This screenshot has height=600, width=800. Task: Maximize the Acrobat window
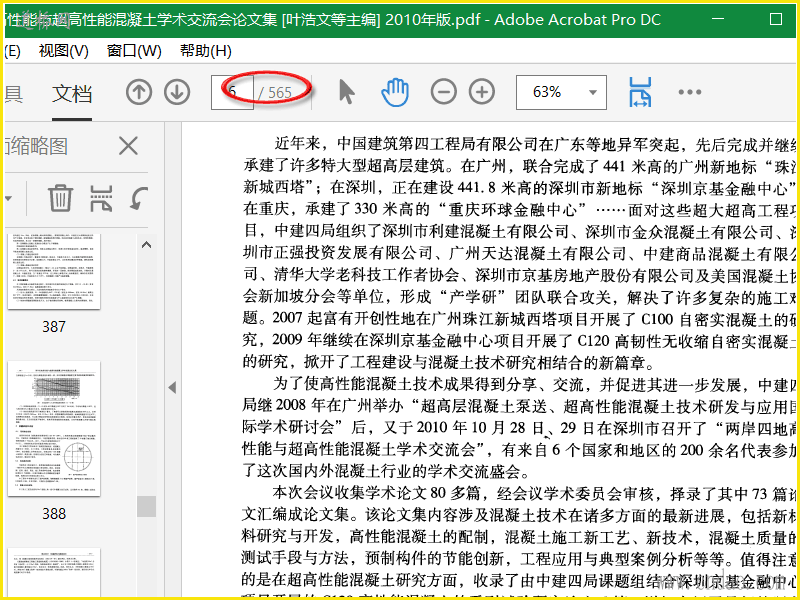(x=776, y=19)
